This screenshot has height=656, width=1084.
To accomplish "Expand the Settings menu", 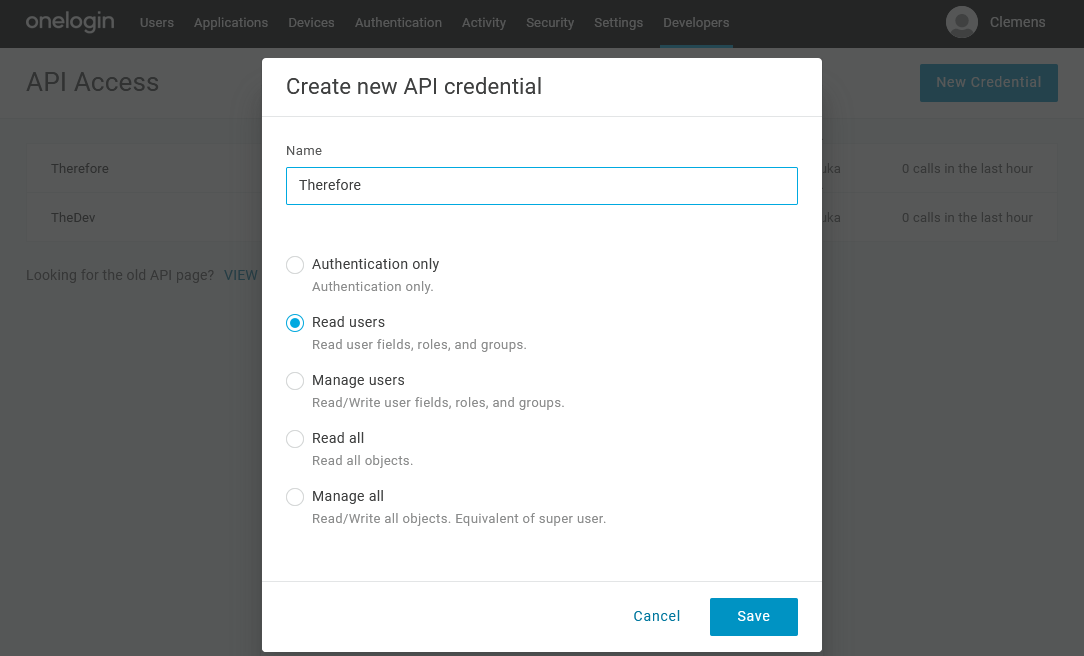I will tap(618, 22).
